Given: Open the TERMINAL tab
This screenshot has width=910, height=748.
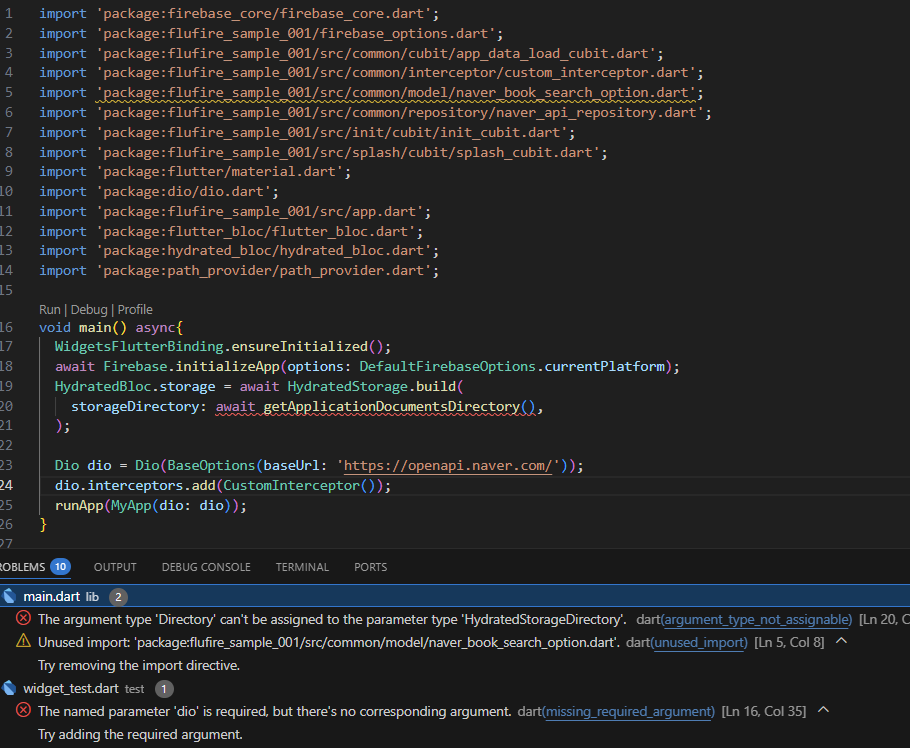Looking at the screenshot, I should tap(302, 567).
